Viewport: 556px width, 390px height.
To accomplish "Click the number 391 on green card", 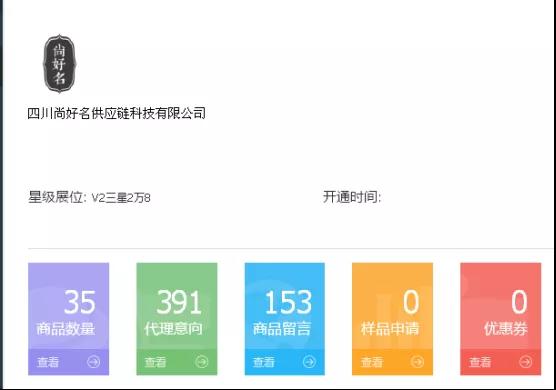I will point(179,302).
